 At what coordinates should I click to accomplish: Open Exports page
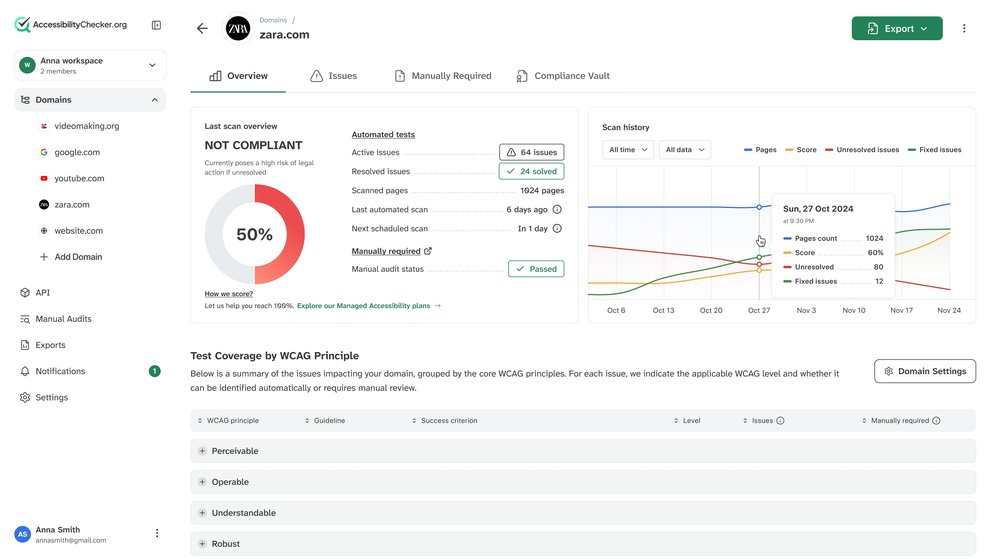click(x=50, y=344)
